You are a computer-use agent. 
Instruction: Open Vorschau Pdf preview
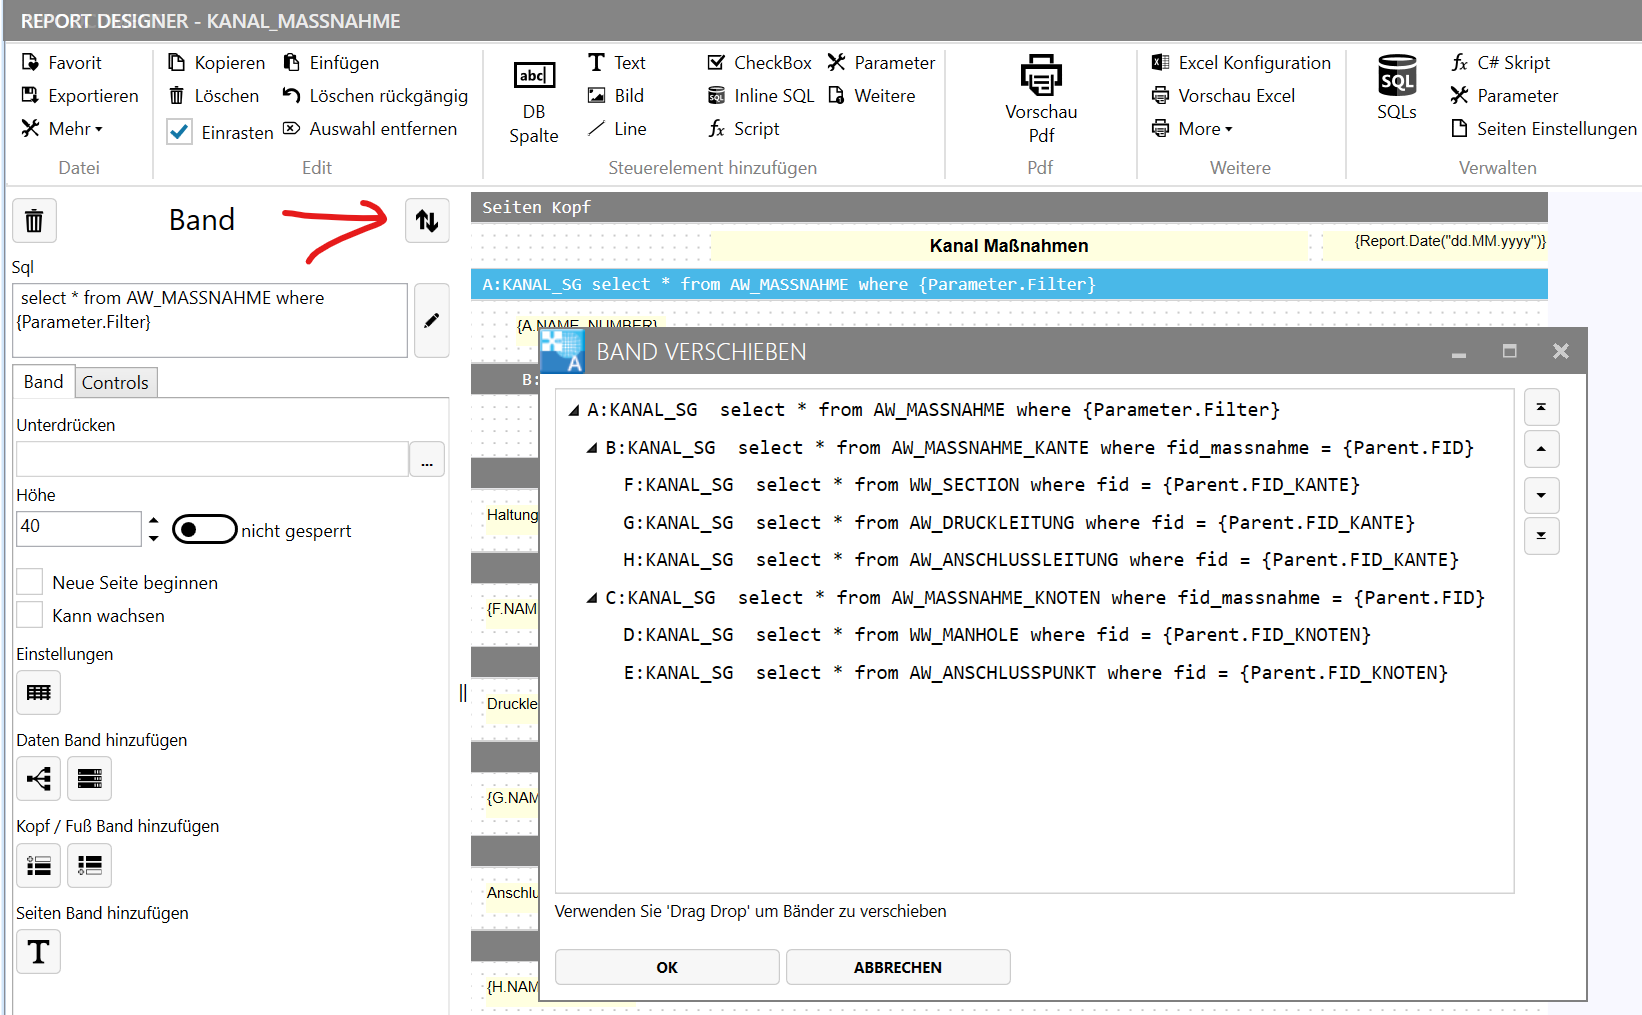tap(1041, 100)
